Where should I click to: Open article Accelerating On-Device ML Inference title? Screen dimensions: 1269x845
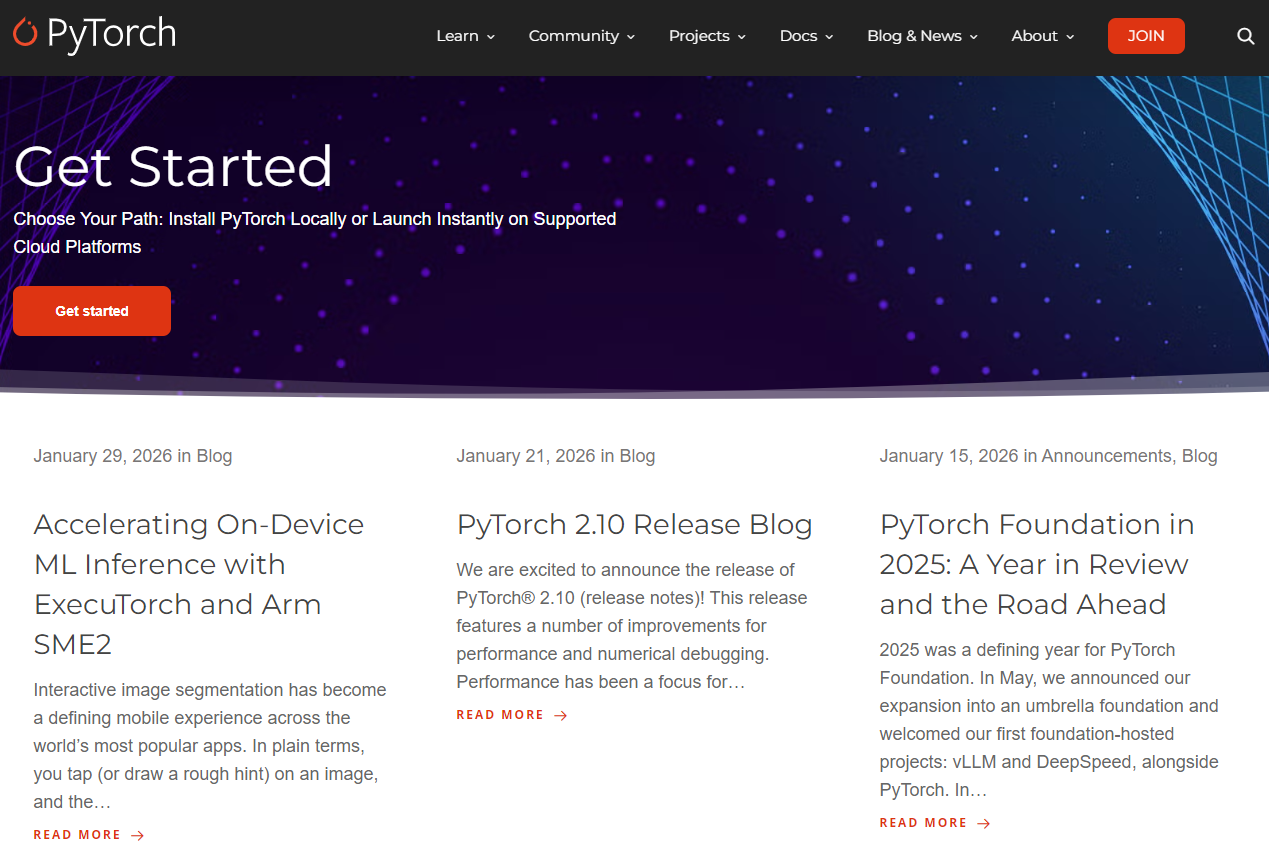199,584
